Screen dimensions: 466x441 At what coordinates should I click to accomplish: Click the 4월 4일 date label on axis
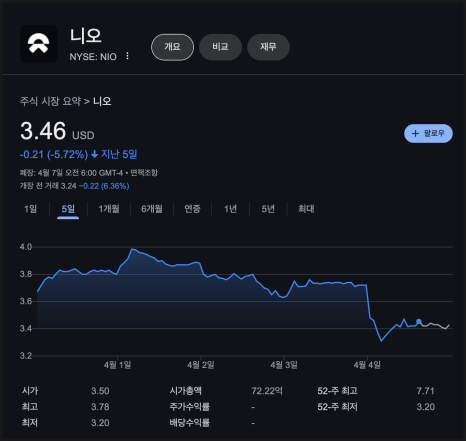coord(367,365)
